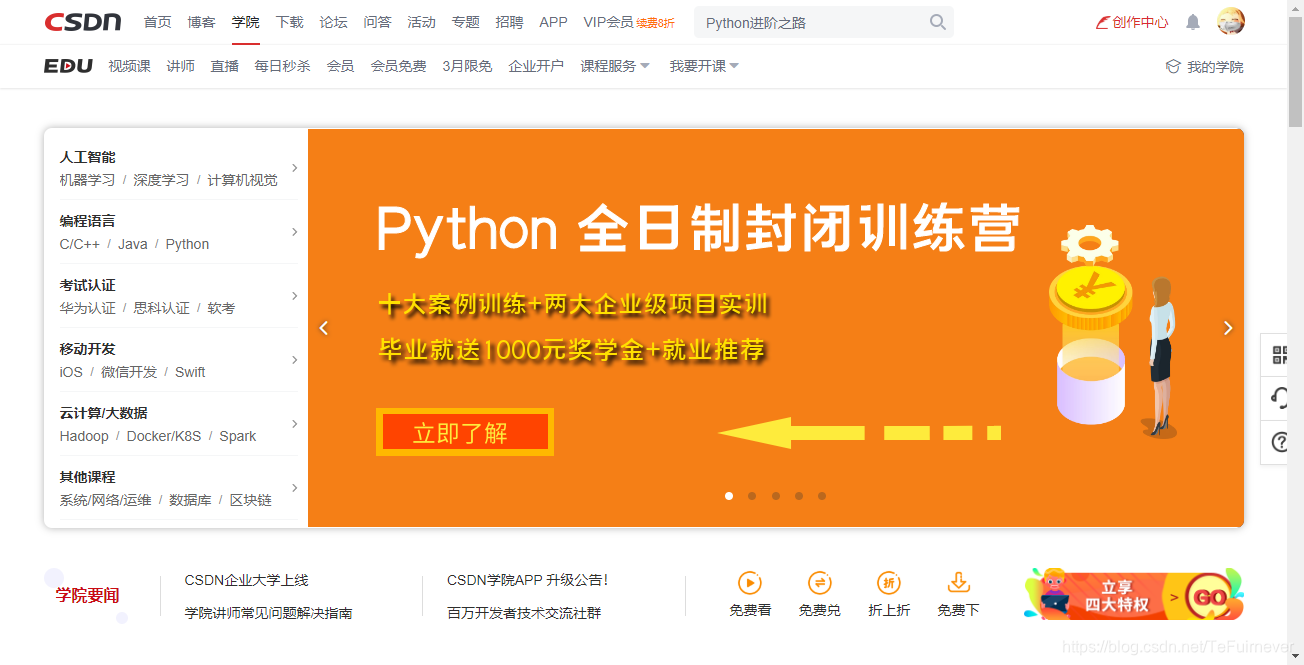The height and width of the screenshot is (665, 1304).
Task: Click the 免费兑 exchange icon
Action: click(x=819, y=585)
